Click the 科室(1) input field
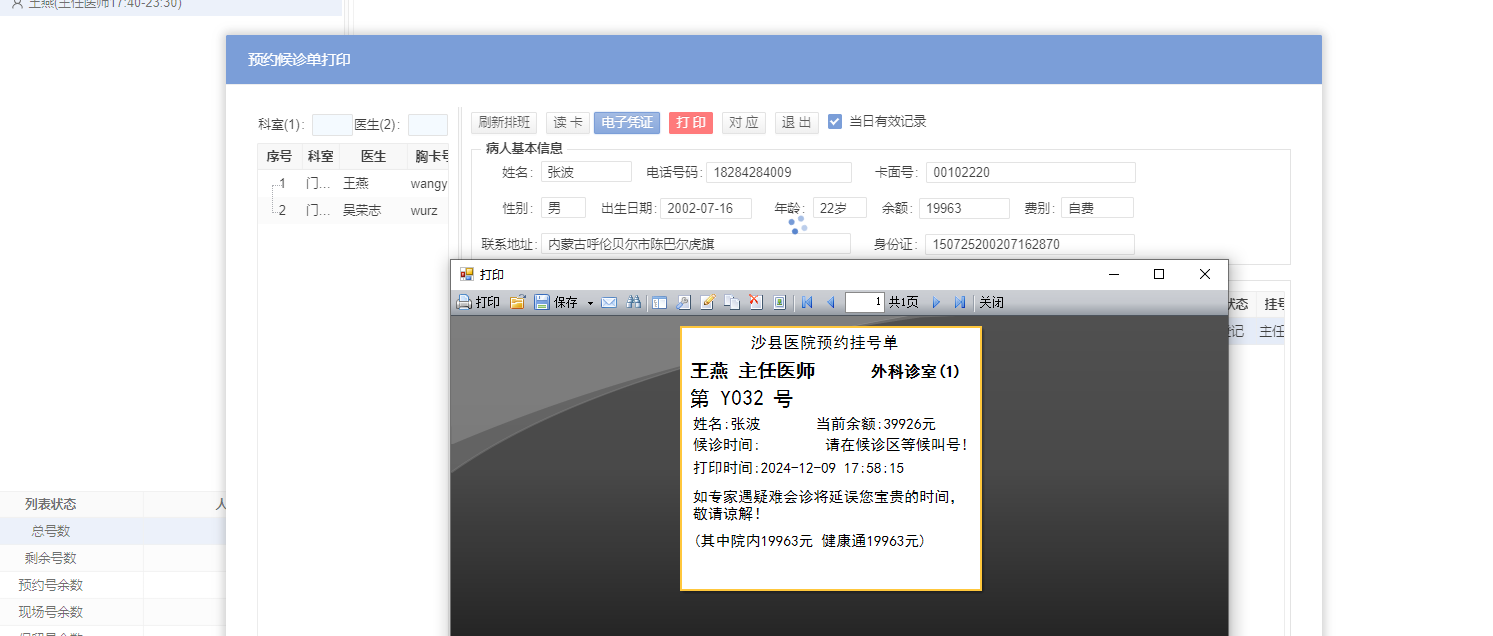The height and width of the screenshot is (636, 1493). [332, 125]
